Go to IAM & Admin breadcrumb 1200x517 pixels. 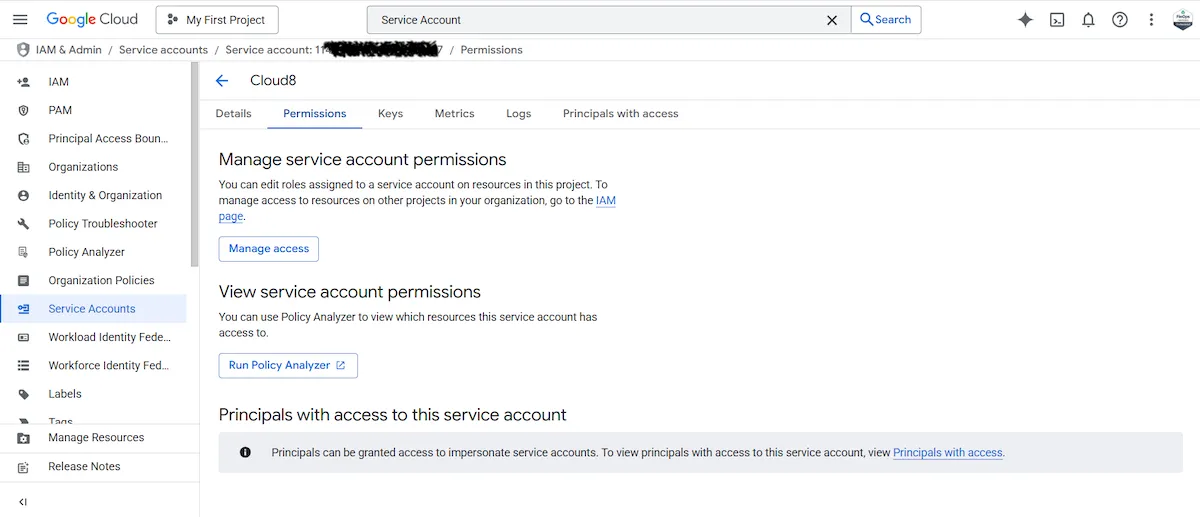tap(68, 49)
